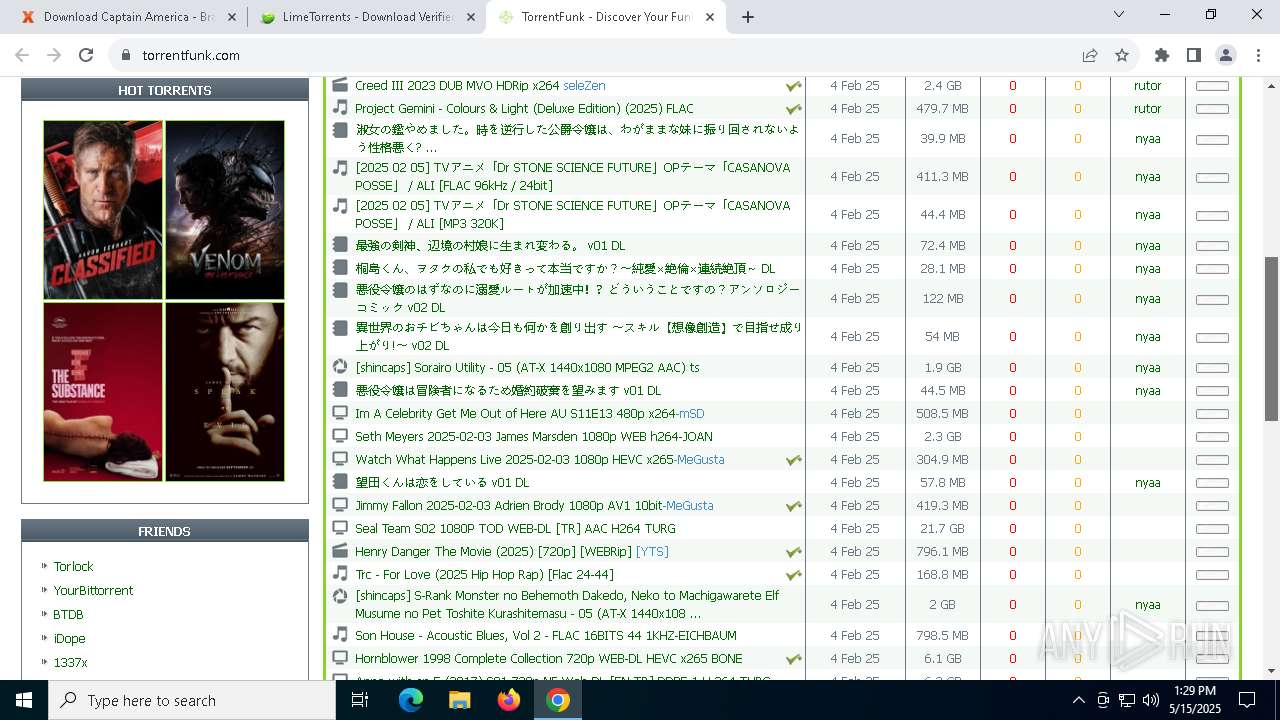This screenshot has height=720, width=1280.
Task: Open Jimmy Fallon Adrien Brody torrent link
Action: 534,506
